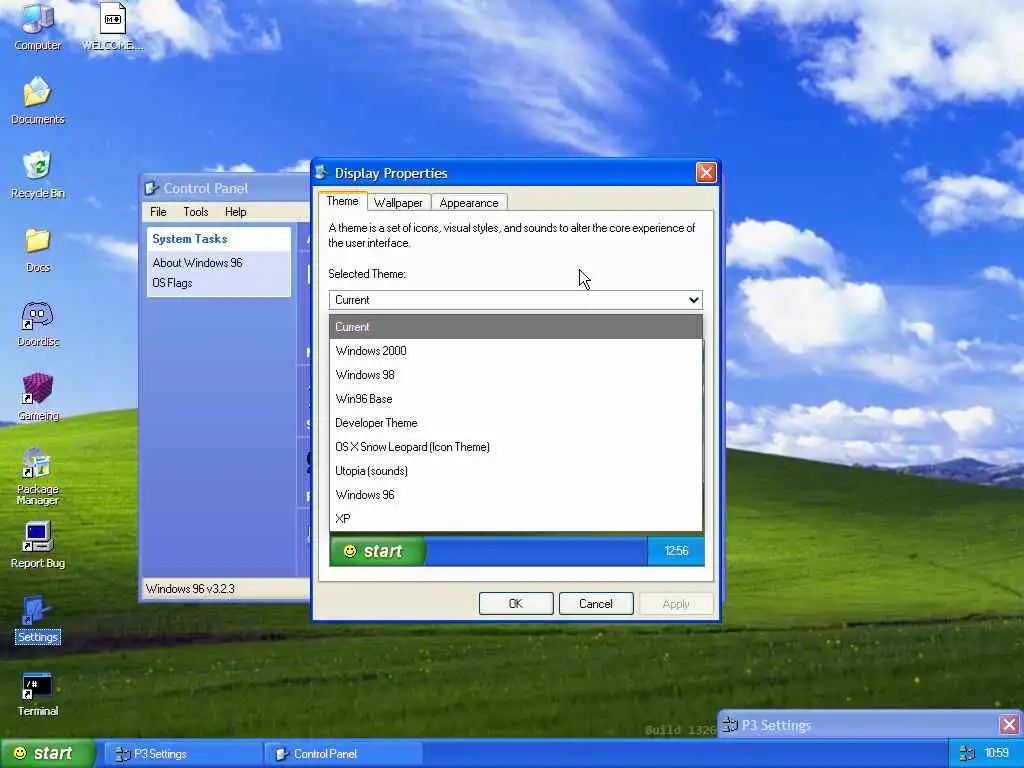Choose Windows 98 theme from list
This screenshot has height=768, width=1024.
[515, 375]
